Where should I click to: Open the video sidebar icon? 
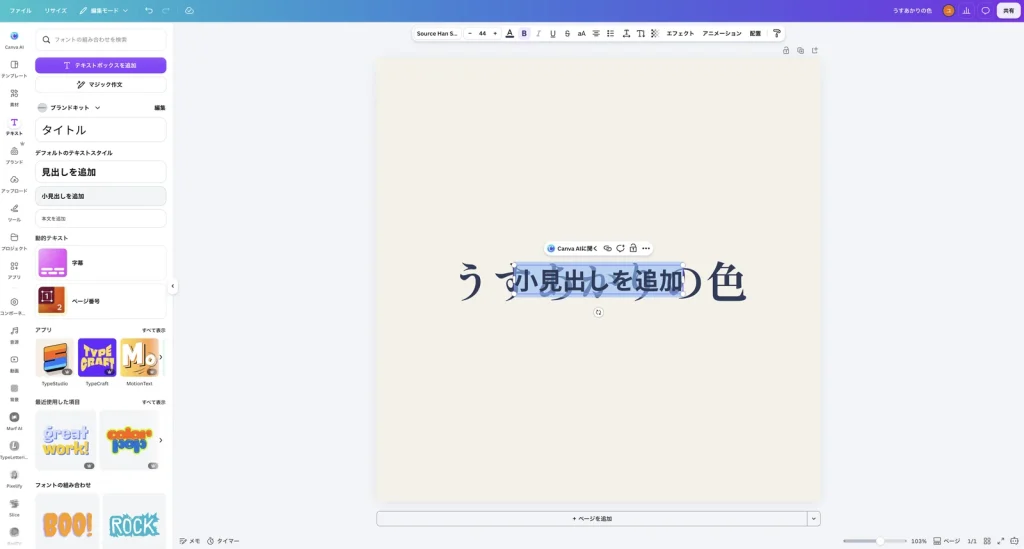(x=14, y=363)
